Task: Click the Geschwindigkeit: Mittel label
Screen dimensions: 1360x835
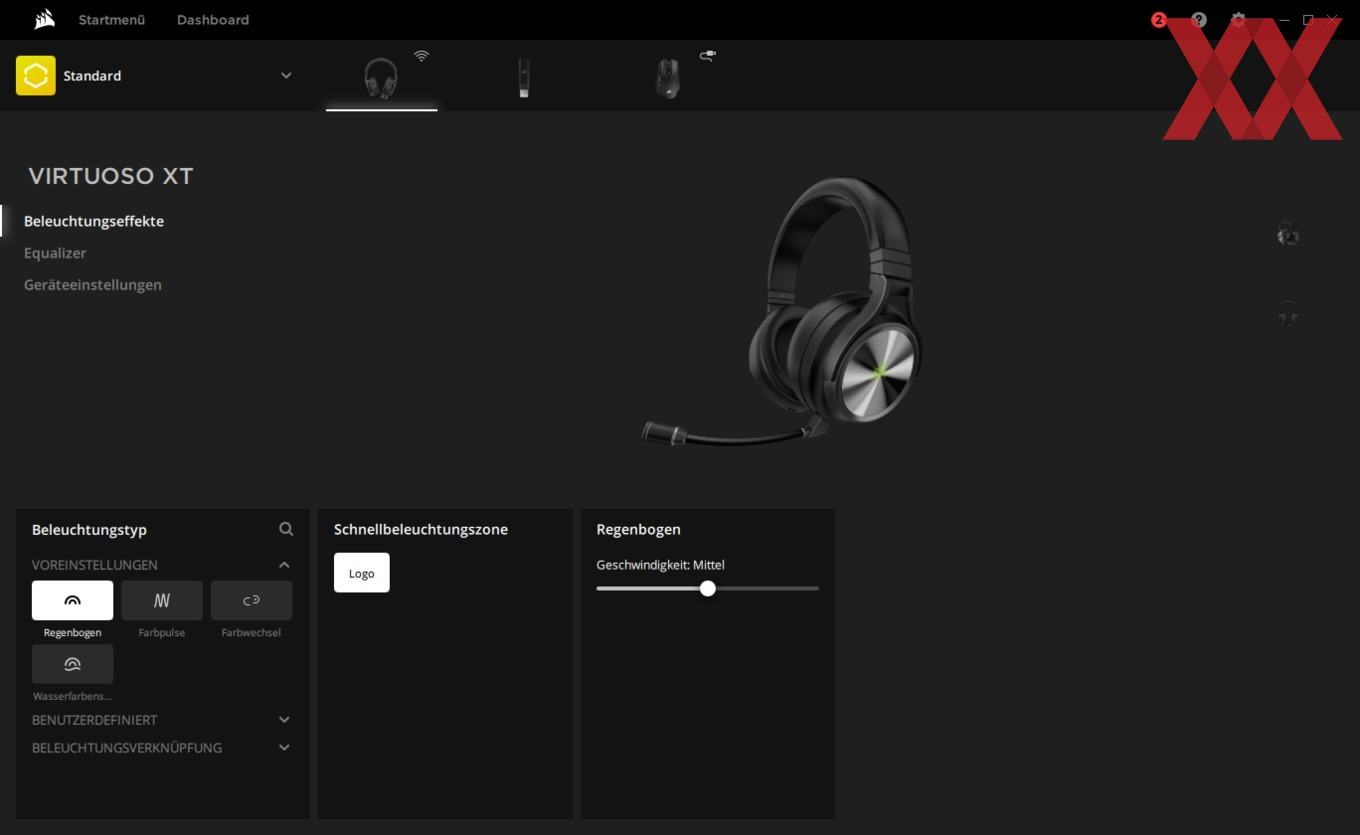Action: pyautogui.click(x=661, y=565)
